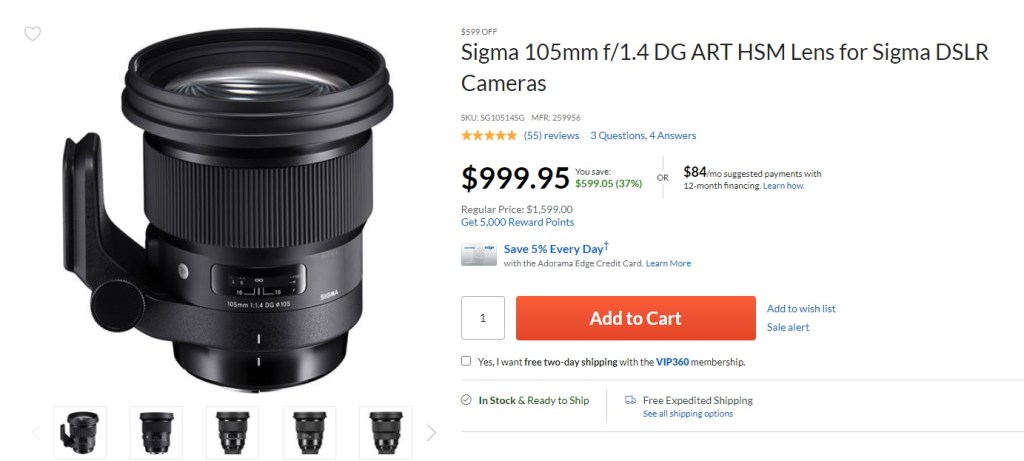Image resolution: width=1024 pixels, height=461 pixels.
Task: Click Get 5,000 Reward Points
Action: pyautogui.click(x=517, y=222)
